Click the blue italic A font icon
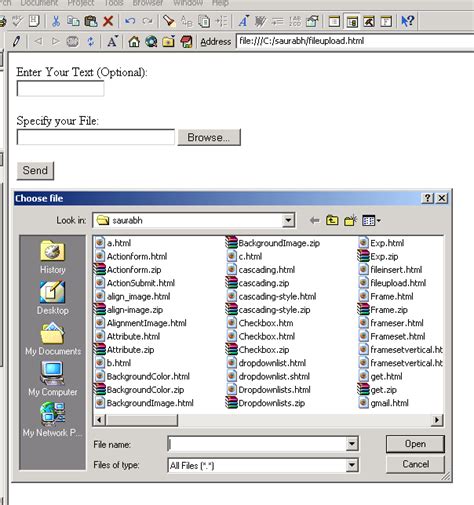This screenshot has height=505, width=474. click(243, 21)
